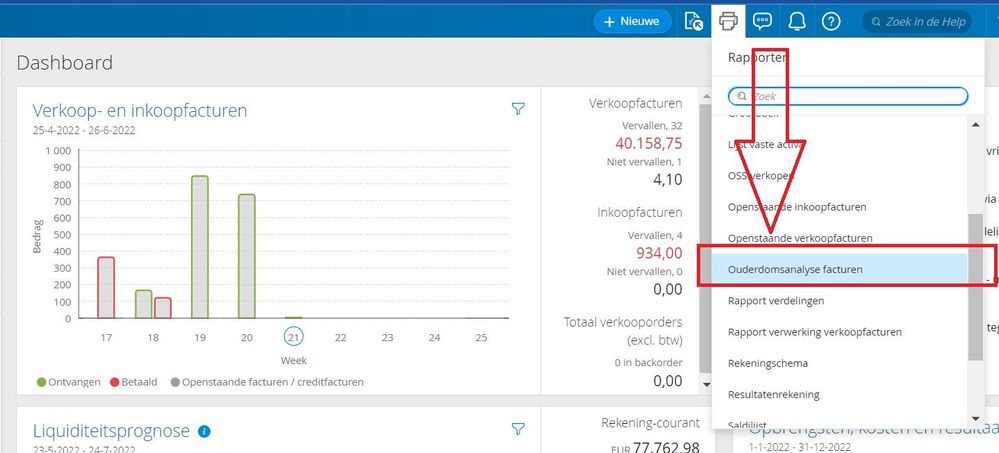Filter the Verkoop- en inkoopfacturen chart
This screenshot has height=453, width=999.
pos(518,109)
